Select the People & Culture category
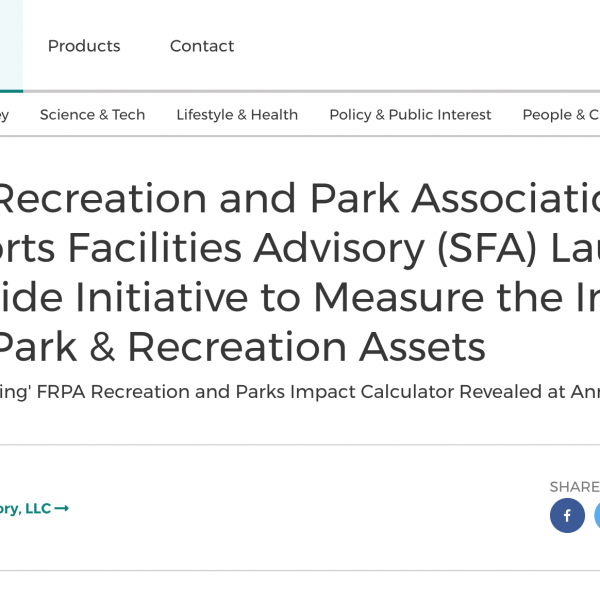The image size is (600, 600). pos(561,115)
